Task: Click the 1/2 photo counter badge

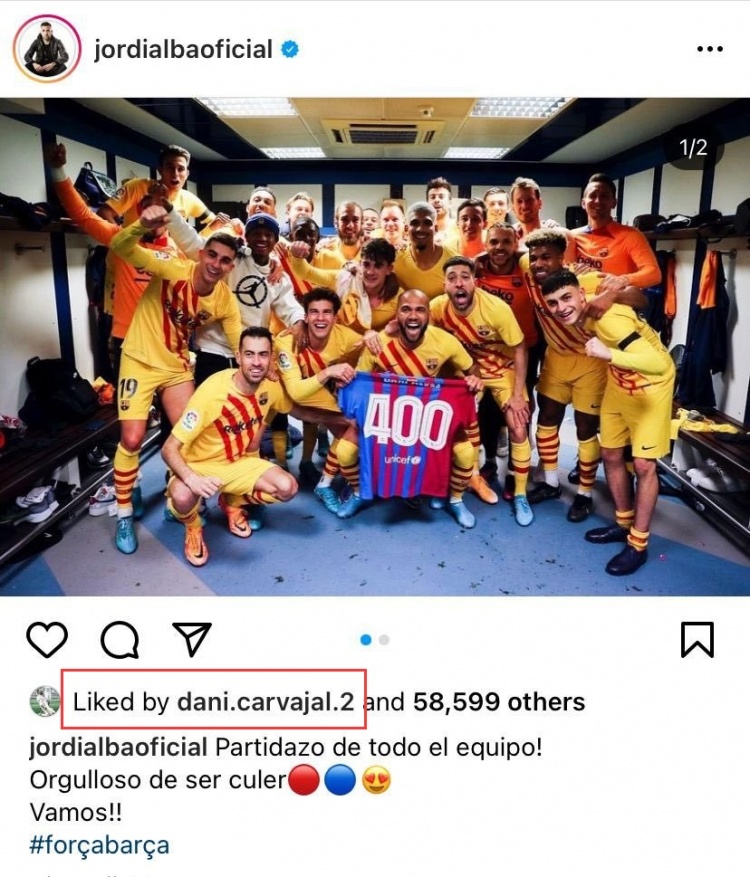Action: tap(693, 148)
